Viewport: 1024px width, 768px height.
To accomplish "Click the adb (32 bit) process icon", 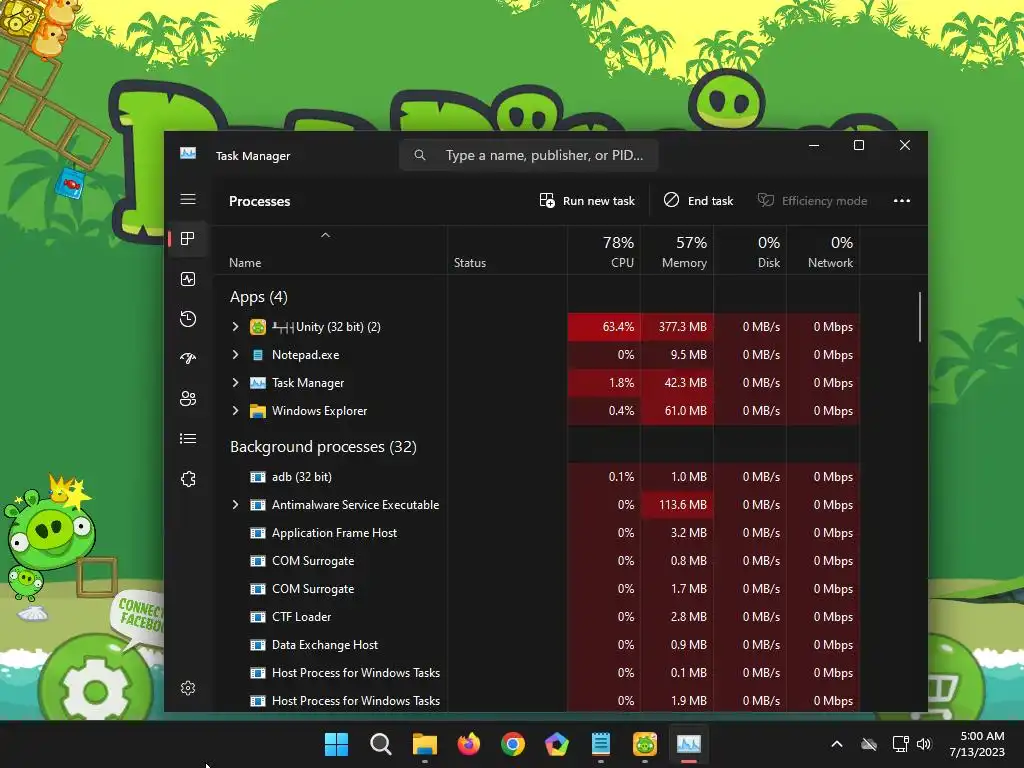I will 258,477.
